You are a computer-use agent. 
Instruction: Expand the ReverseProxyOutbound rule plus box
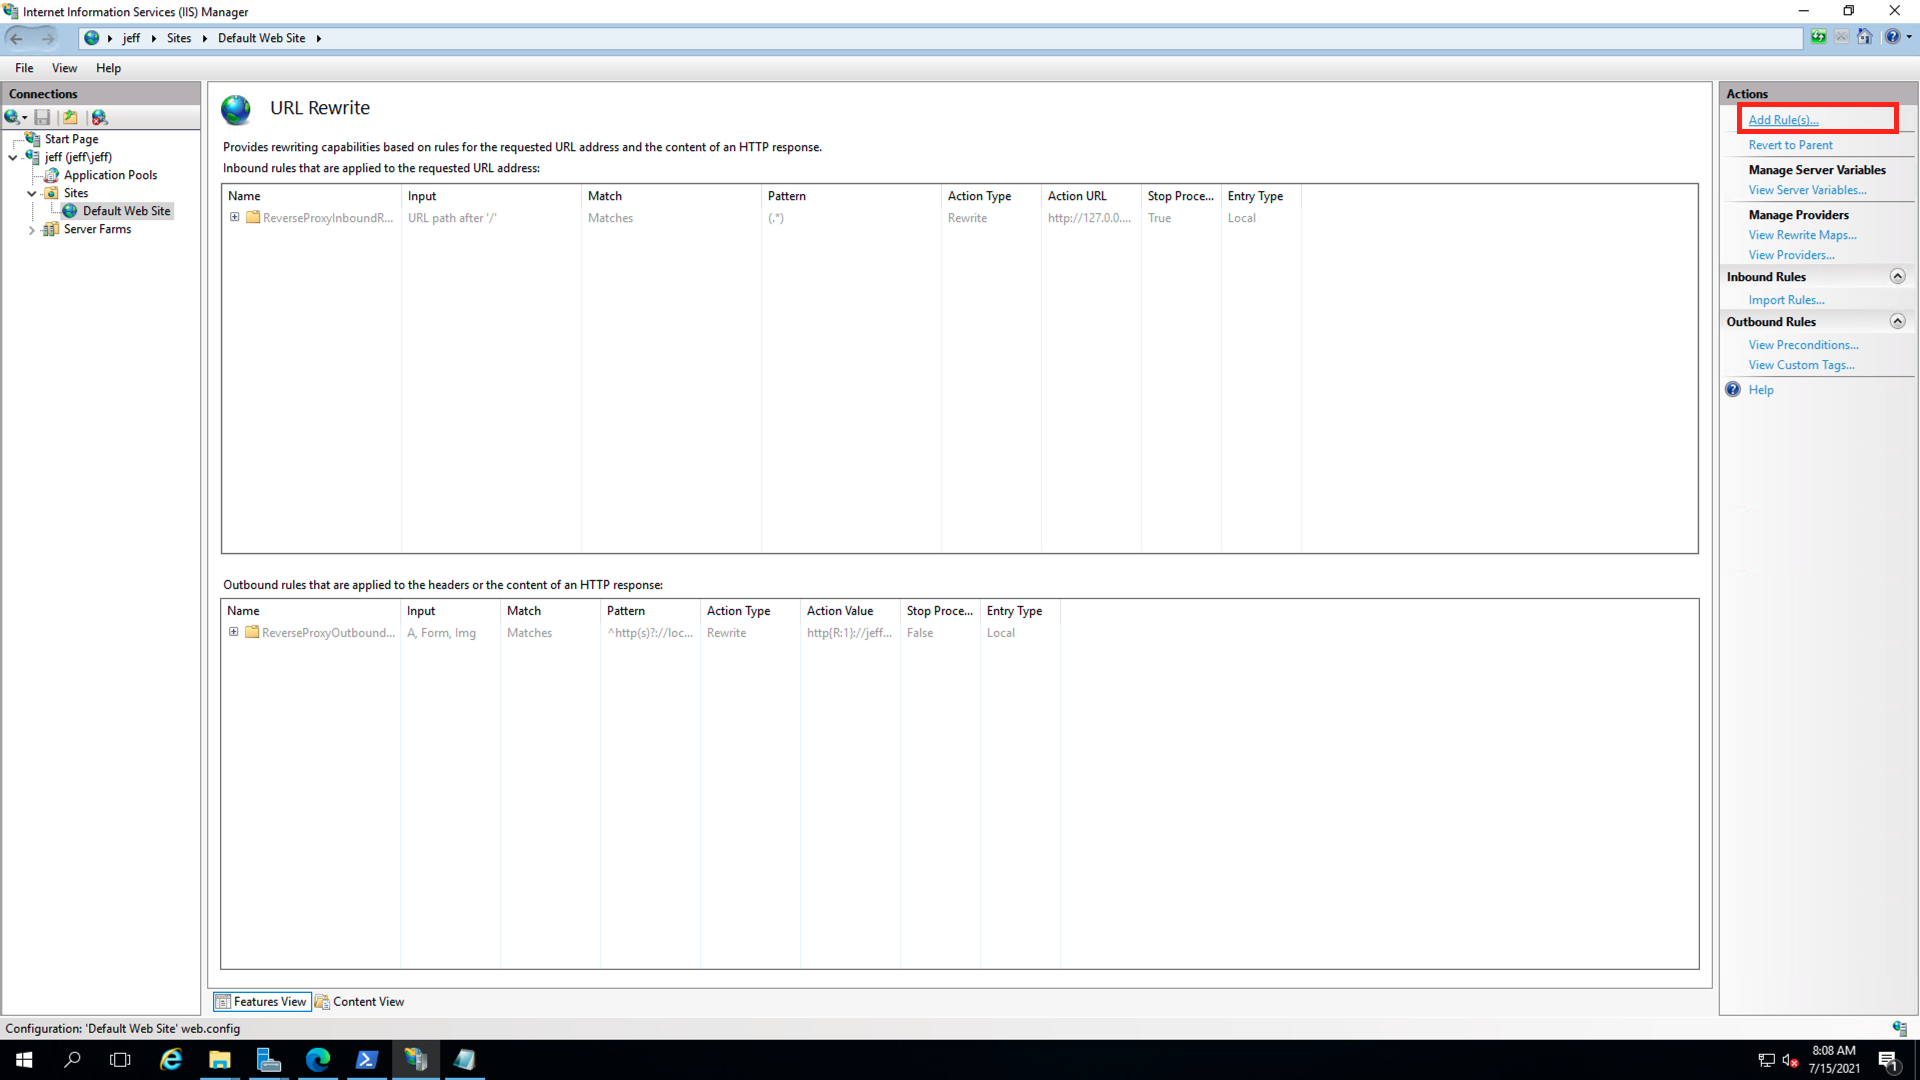(x=234, y=632)
